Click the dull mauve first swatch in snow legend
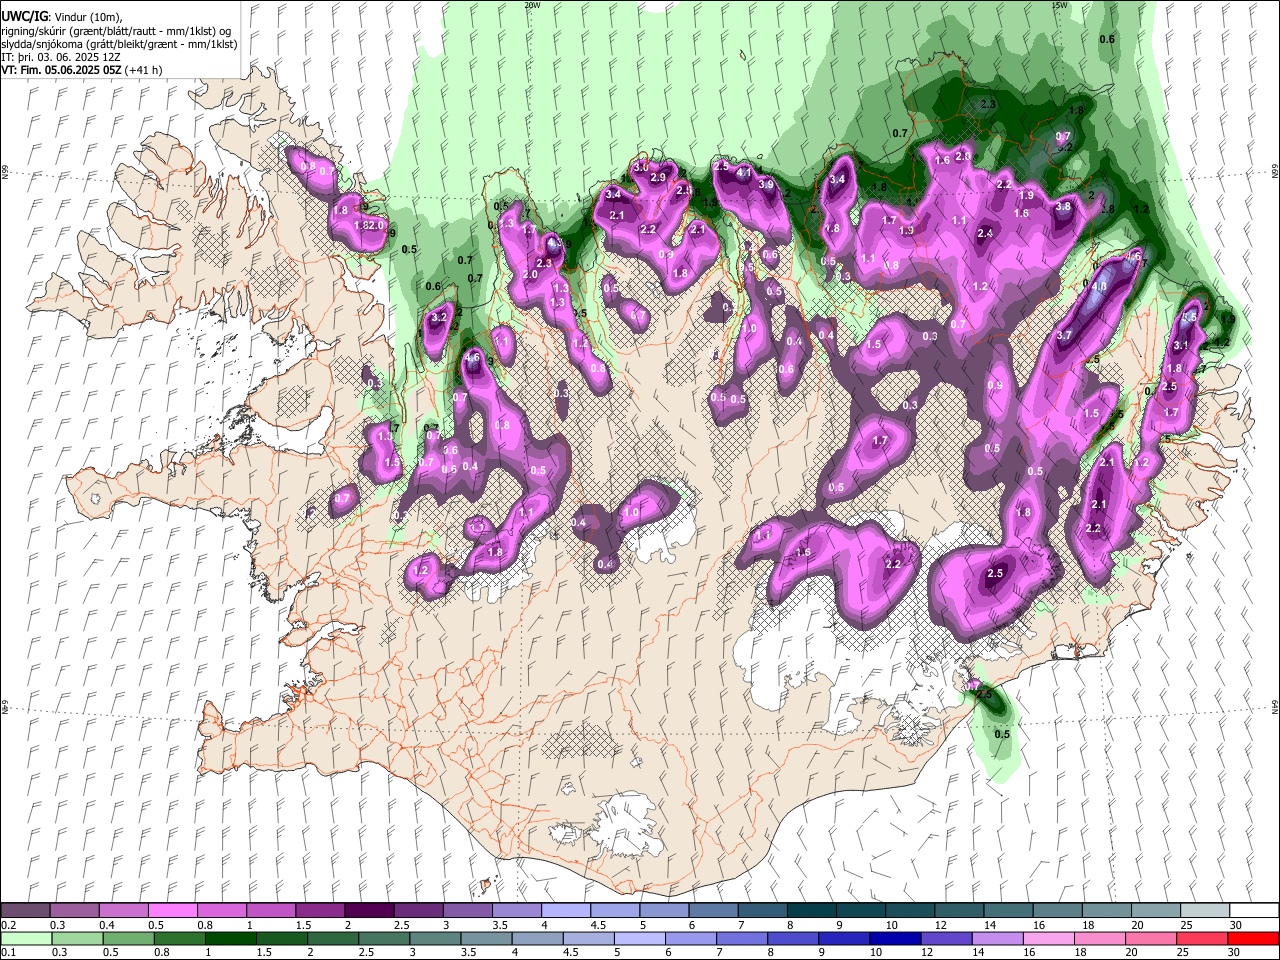 (25, 910)
